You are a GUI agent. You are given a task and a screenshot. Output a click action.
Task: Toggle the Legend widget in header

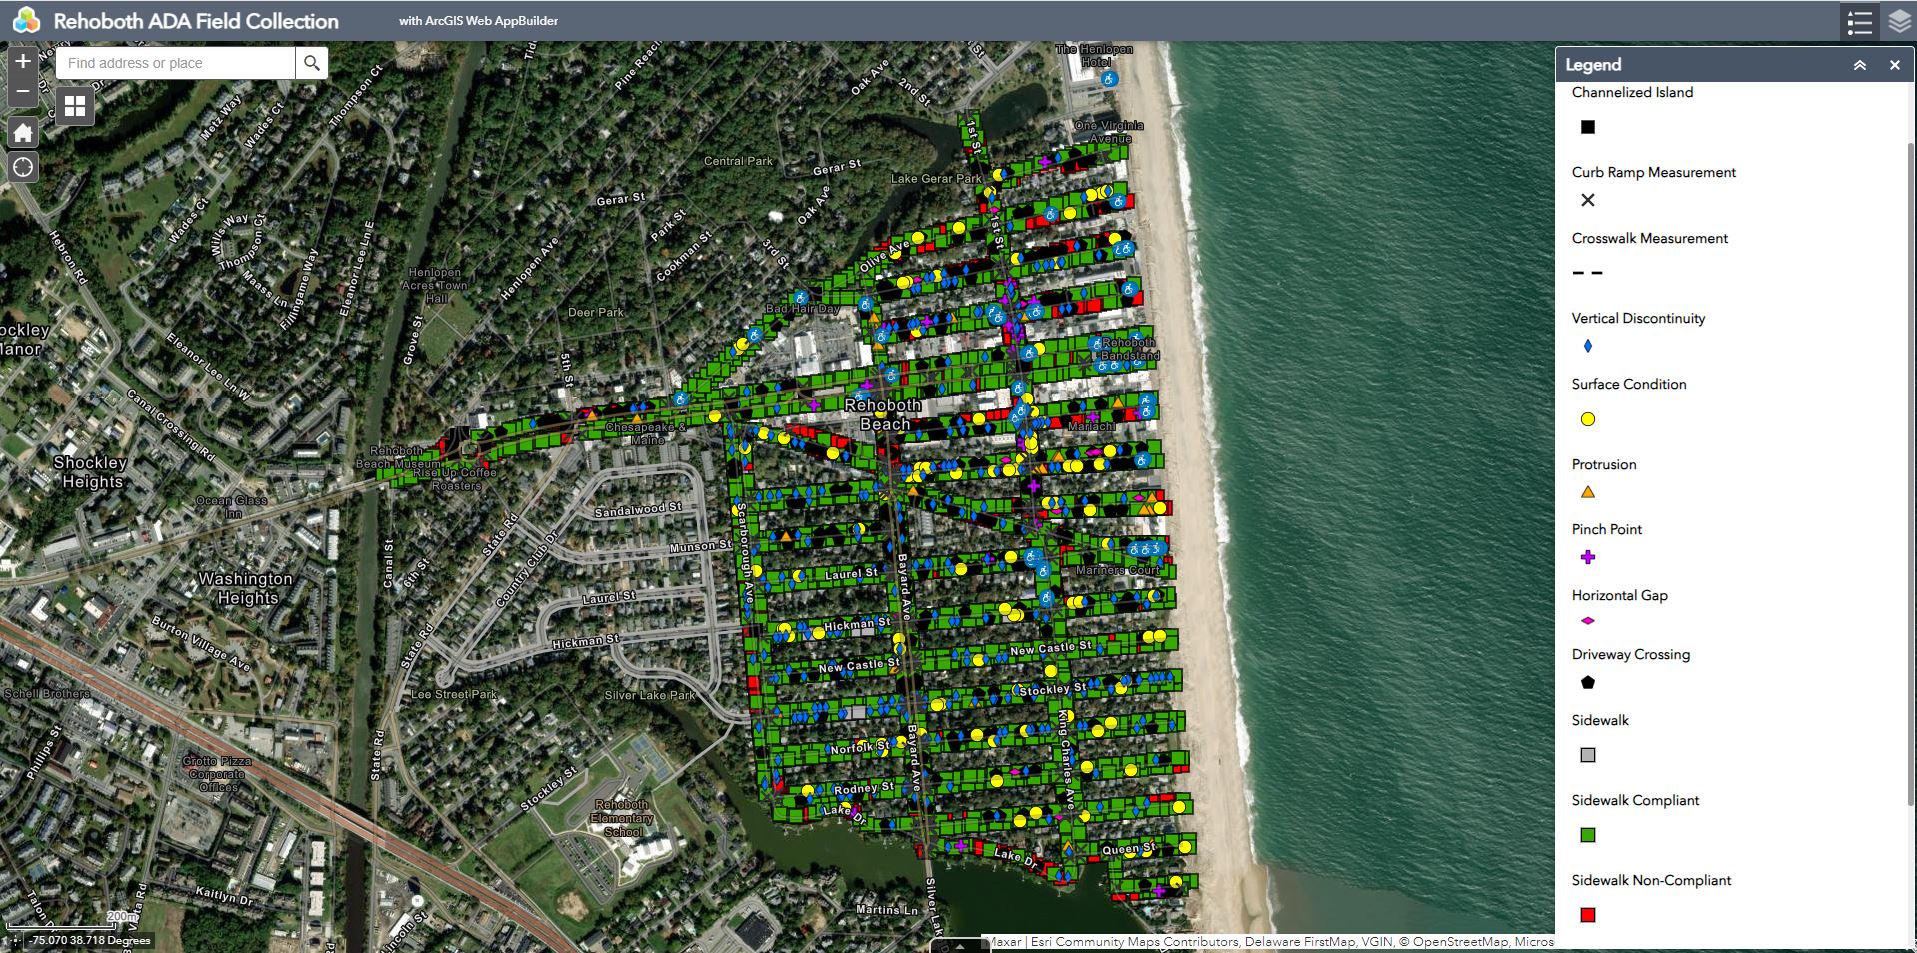[x=1859, y=21]
